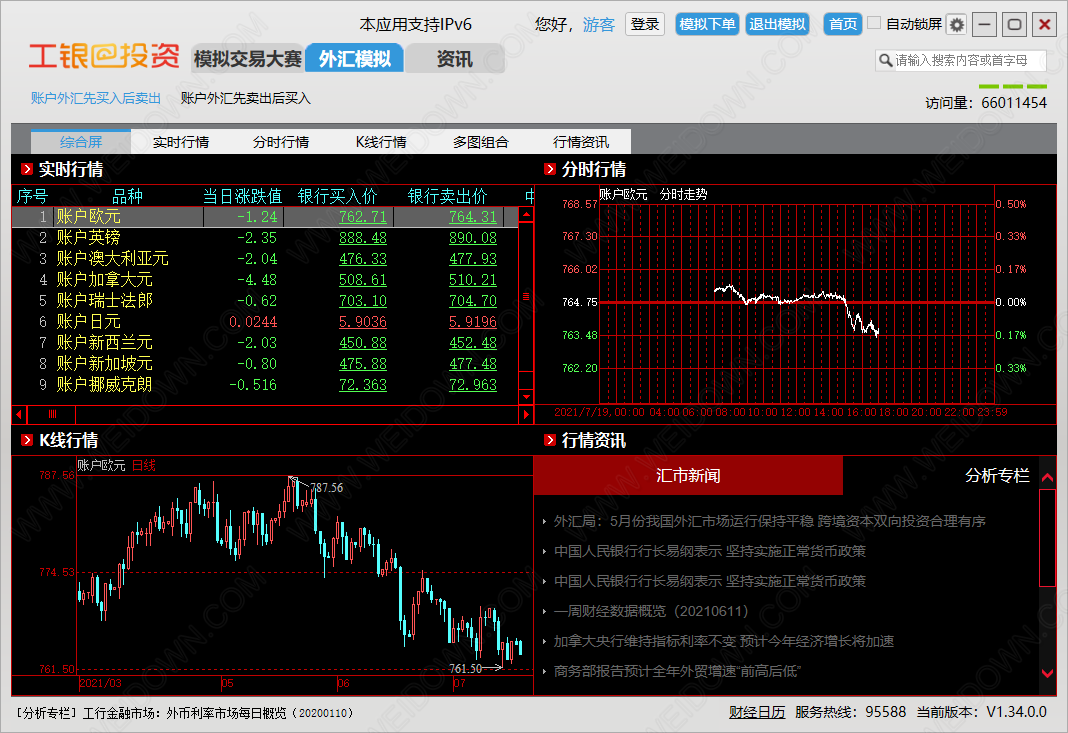
Task: Select the 综合屏 tab
Action: click(x=81, y=142)
